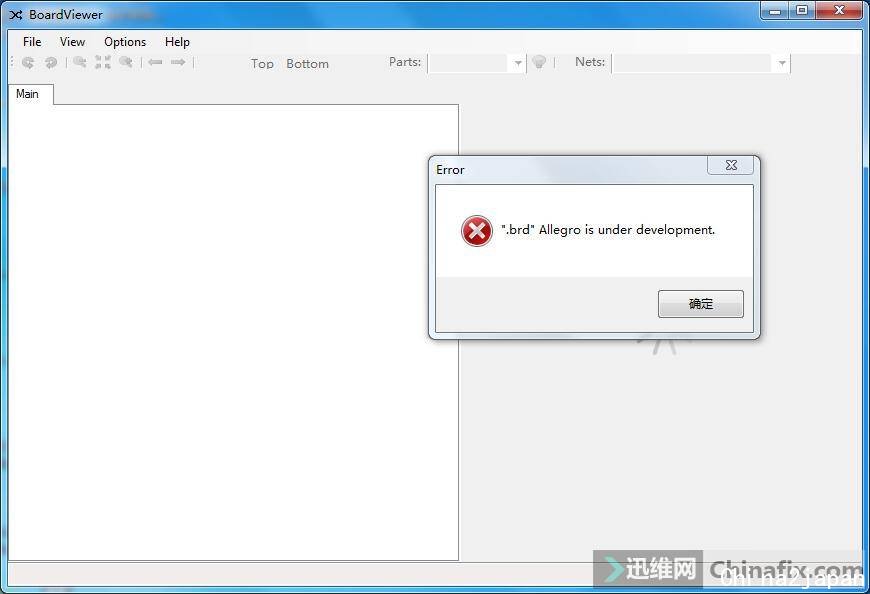Open the View menu
870x594 pixels.
point(72,42)
